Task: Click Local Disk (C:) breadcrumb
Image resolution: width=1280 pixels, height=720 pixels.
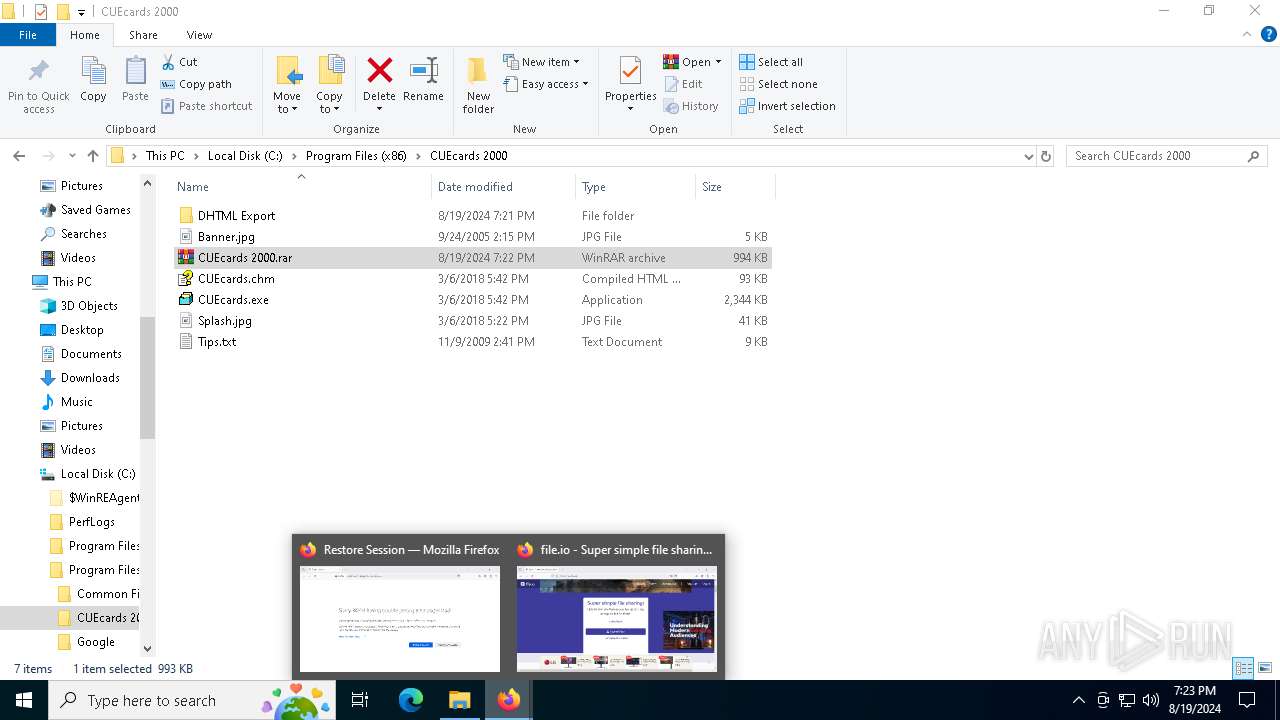Action: click(245, 156)
